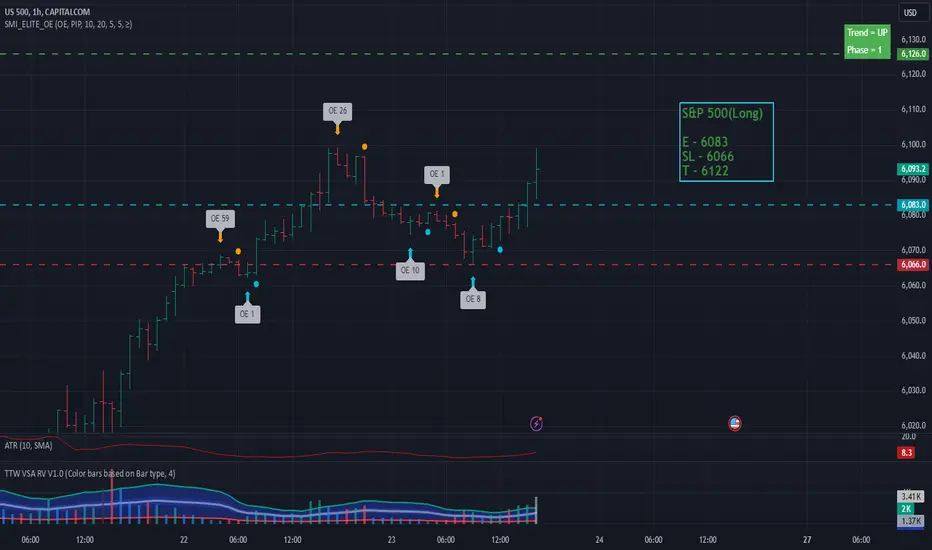Click the 6,066.0 red stop-loss price label
This screenshot has height=550, width=932.
[913, 265]
